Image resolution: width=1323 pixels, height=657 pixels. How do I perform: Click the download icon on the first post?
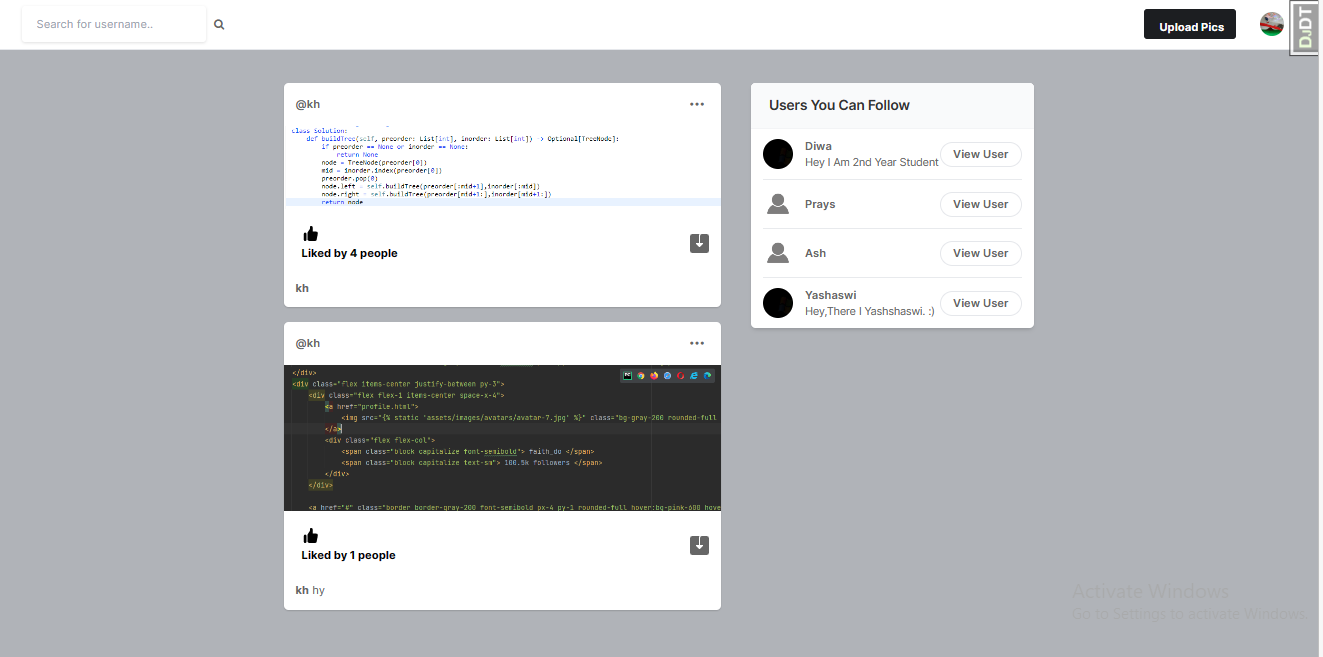[699, 243]
